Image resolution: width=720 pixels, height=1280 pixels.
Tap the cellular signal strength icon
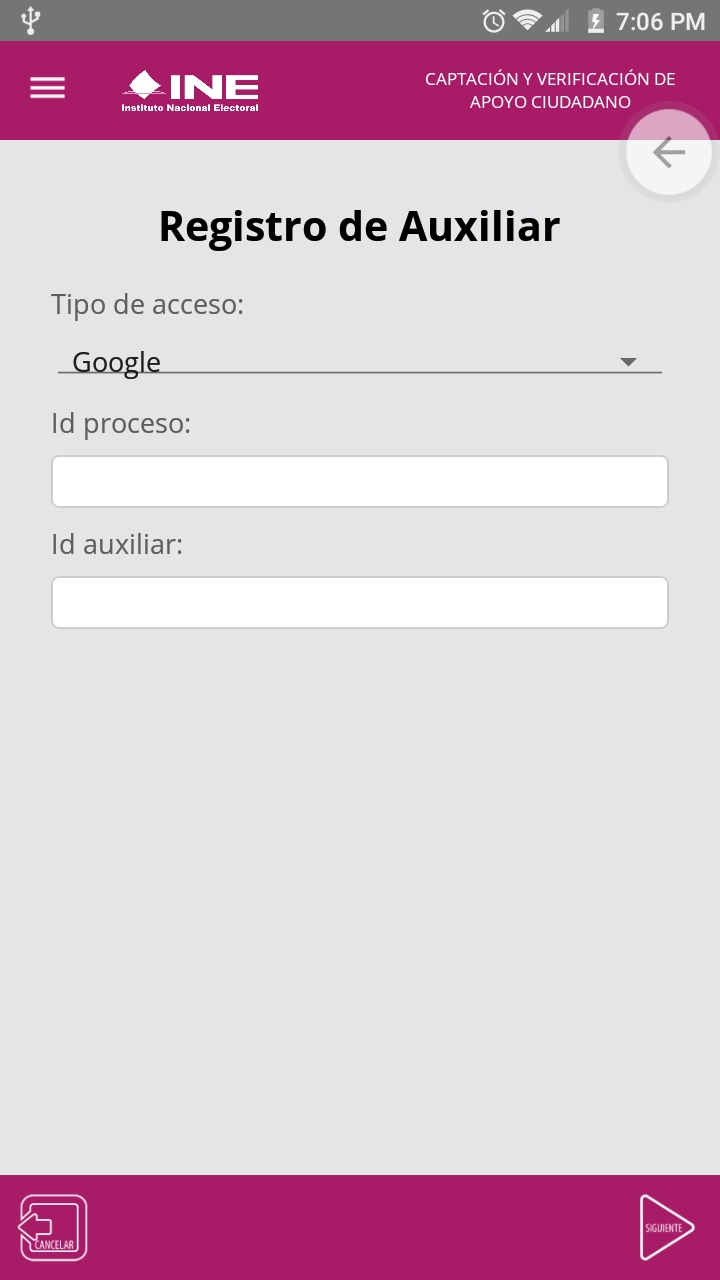[558, 21]
